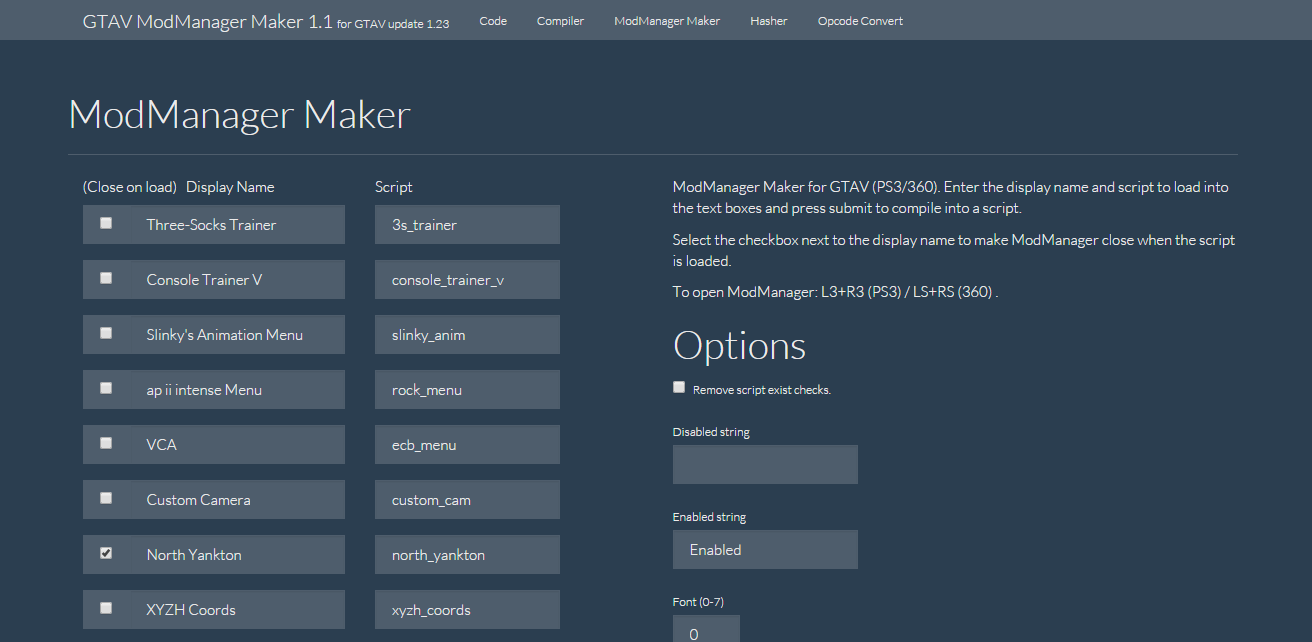The image size is (1312, 642).
Task: Focus the 3s_trainer script field
Action: point(467,225)
